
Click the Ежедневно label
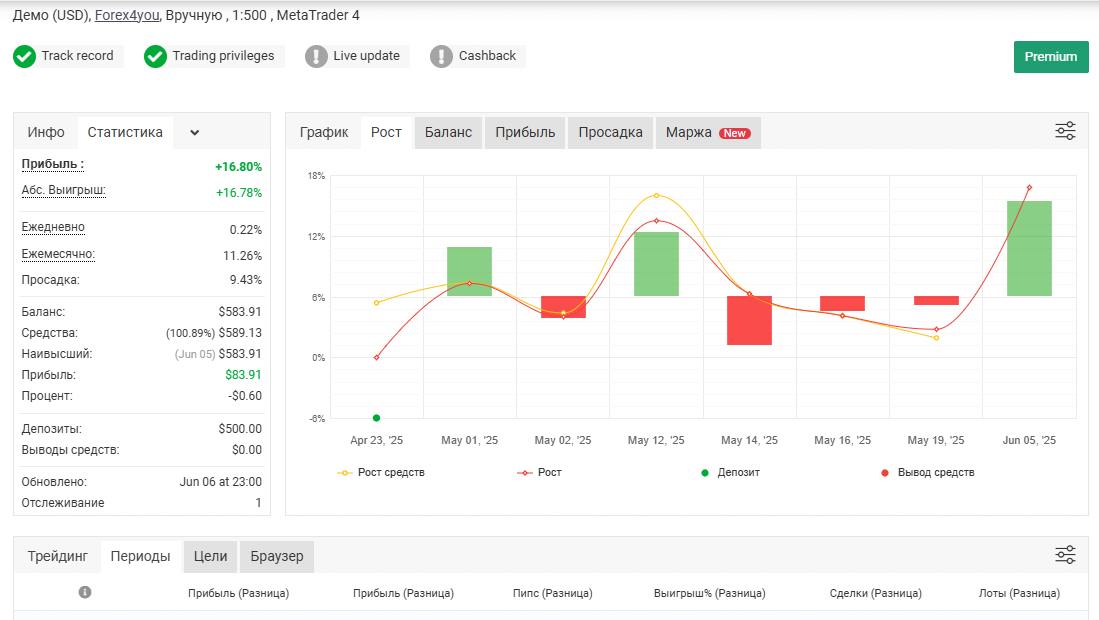(x=53, y=227)
